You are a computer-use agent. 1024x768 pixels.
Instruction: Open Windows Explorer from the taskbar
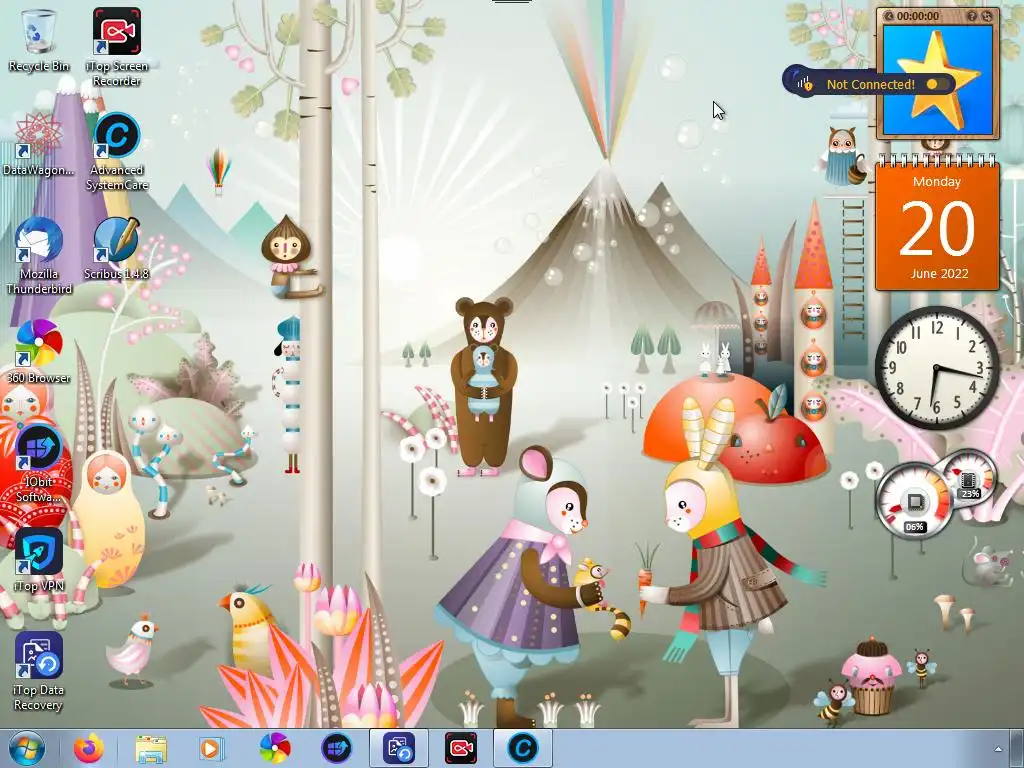point(150,748)
